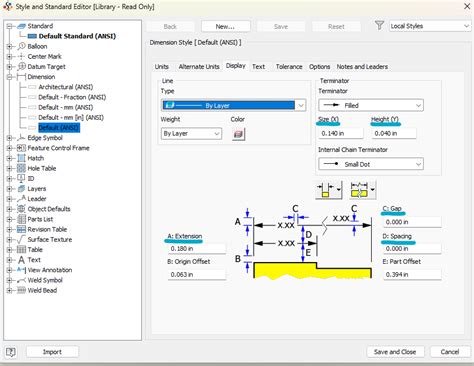Screen dimensions: 474x366
Task: Open the Local Styles filter dropdown
Action: point(430,26)
